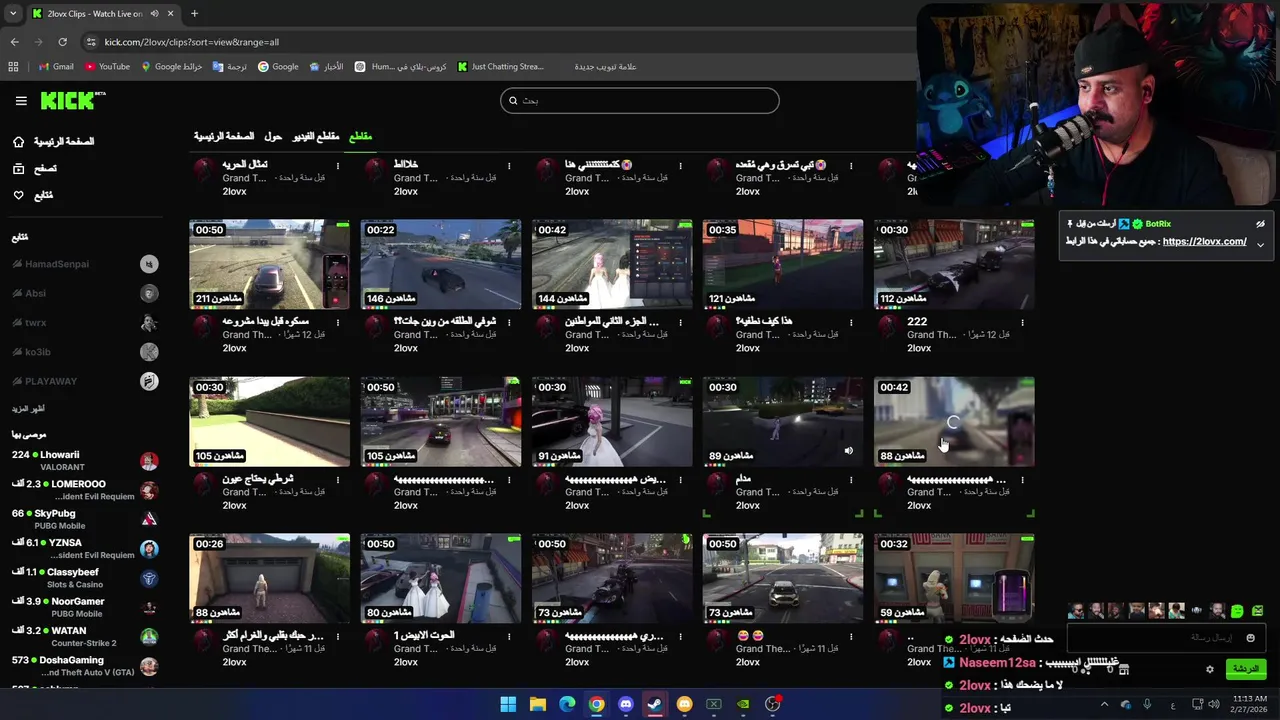Reload the browser page
Screen dimensions: 1280x720
pyautogui.click(x=62, y=42)
